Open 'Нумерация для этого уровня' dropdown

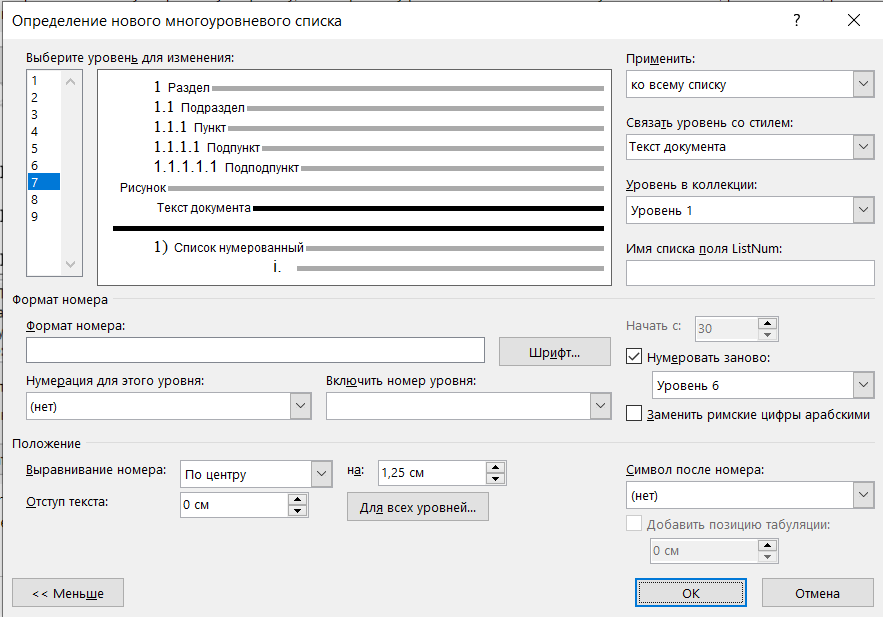coord(300,406)
